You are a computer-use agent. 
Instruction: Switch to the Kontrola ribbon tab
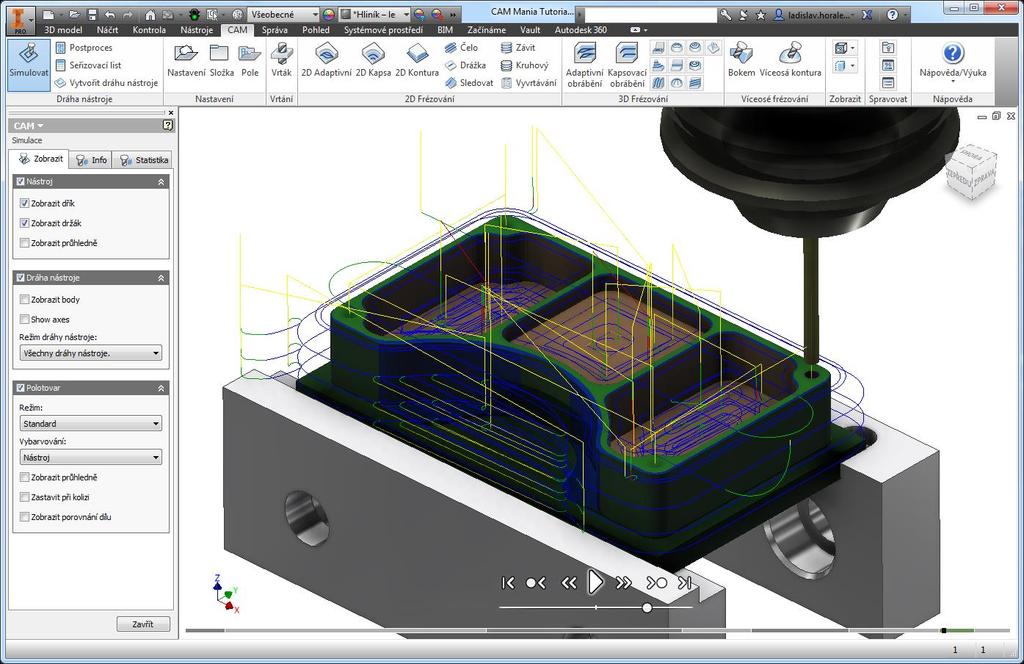pyautogui.click(x=149, y=30)
